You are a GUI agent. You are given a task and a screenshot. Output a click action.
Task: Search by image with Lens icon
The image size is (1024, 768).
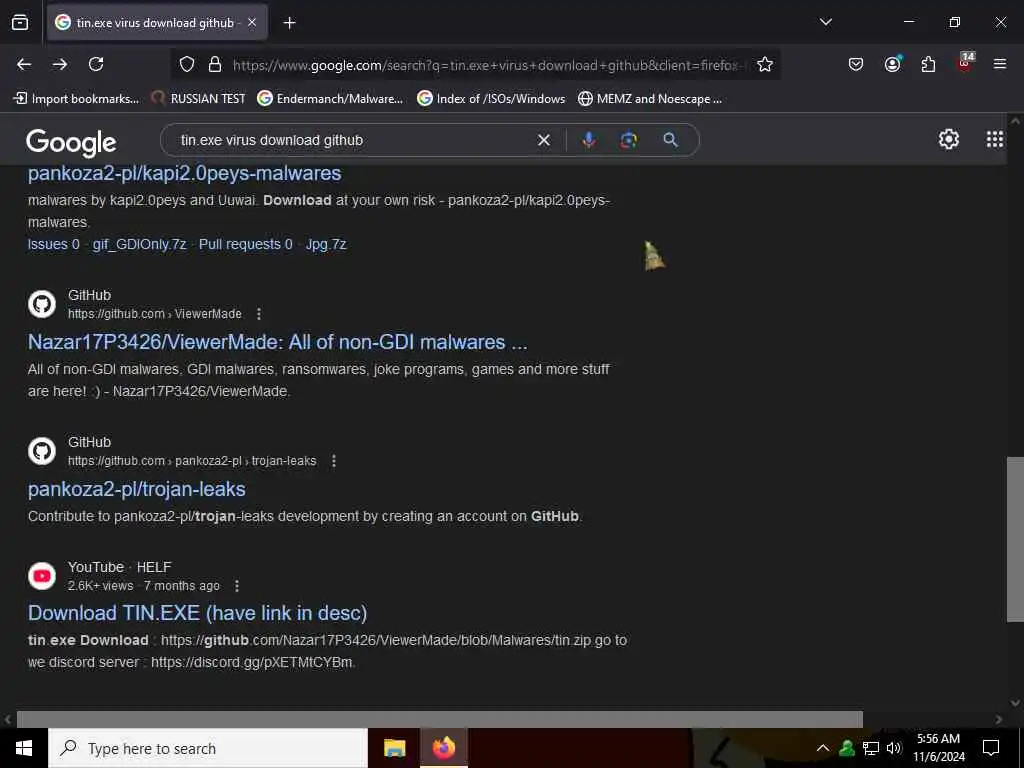628,140
